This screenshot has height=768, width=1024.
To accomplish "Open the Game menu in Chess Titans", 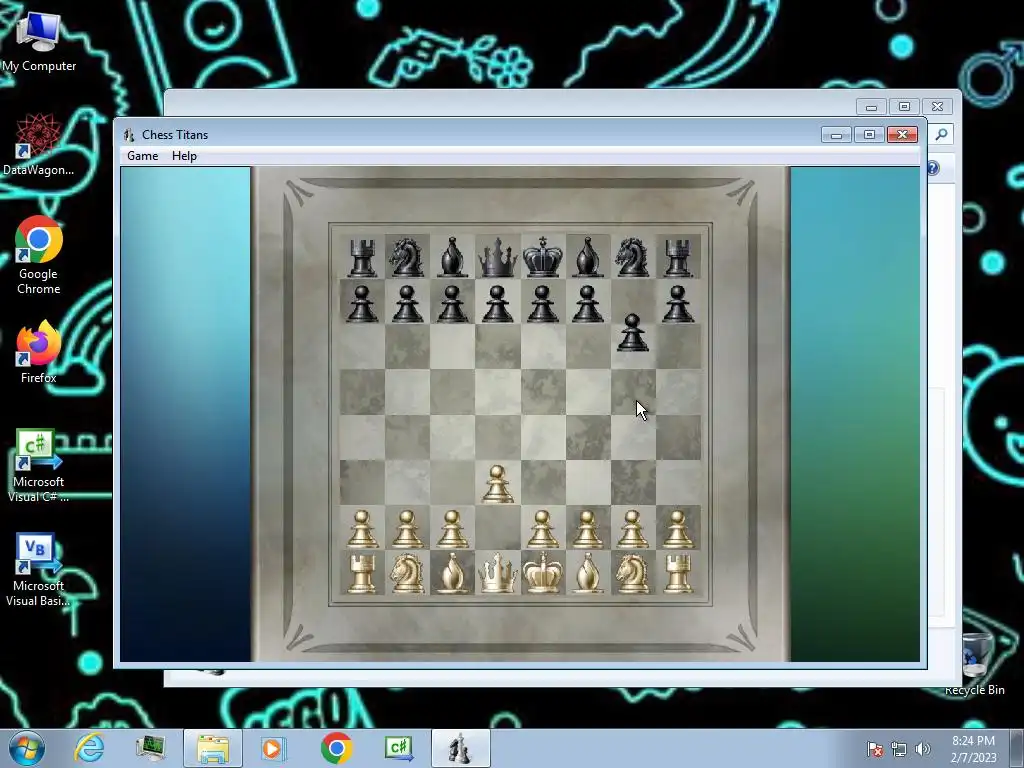I will [142, 156].
